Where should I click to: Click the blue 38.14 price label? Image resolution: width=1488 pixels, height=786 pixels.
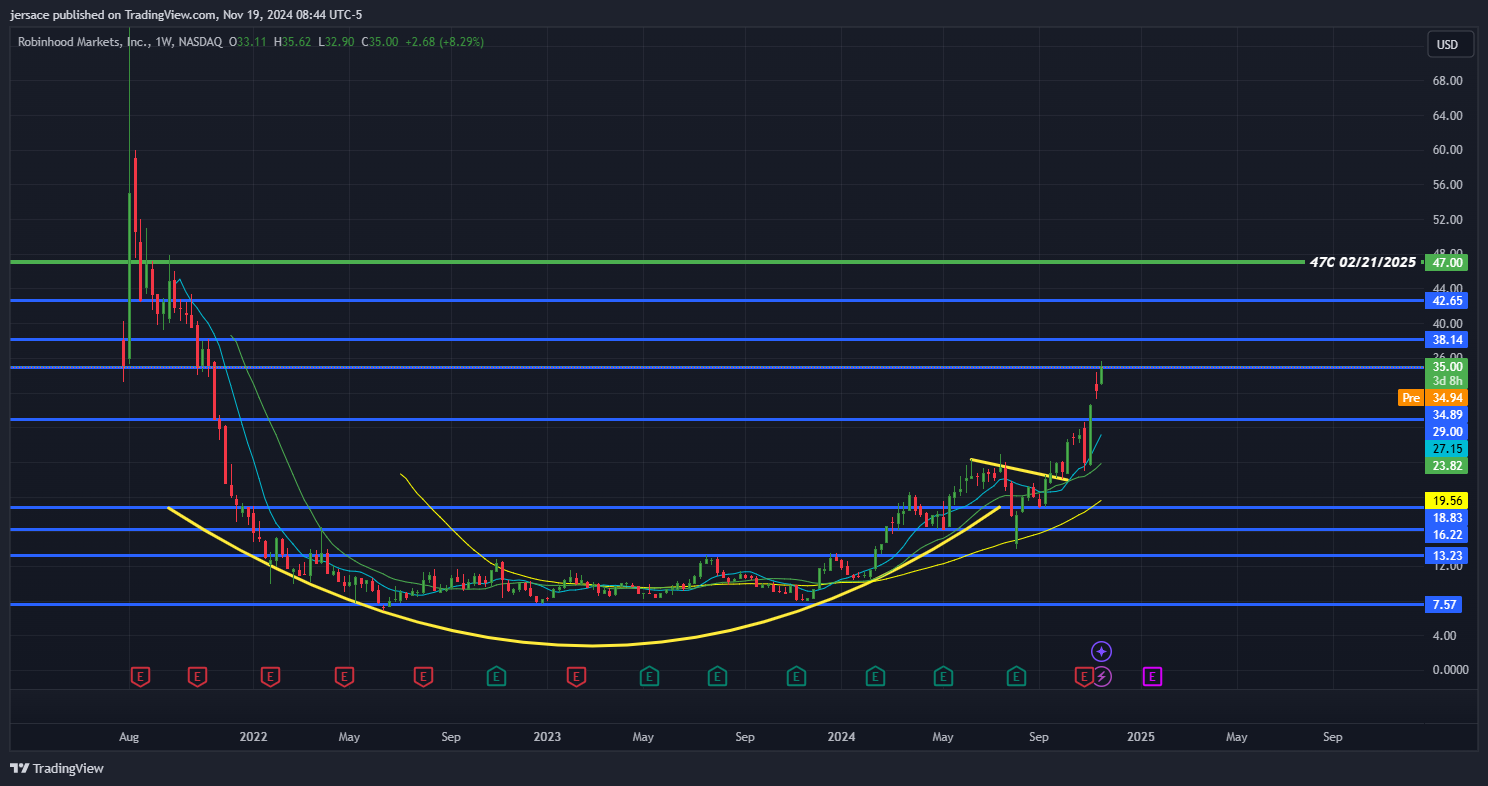click(x=1447, y=340)
